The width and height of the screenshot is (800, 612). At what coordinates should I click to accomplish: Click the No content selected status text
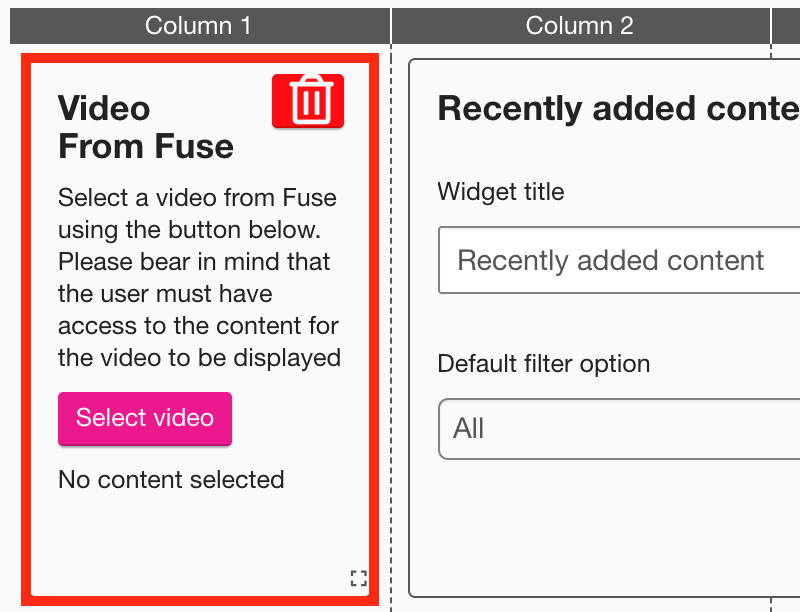171,480
